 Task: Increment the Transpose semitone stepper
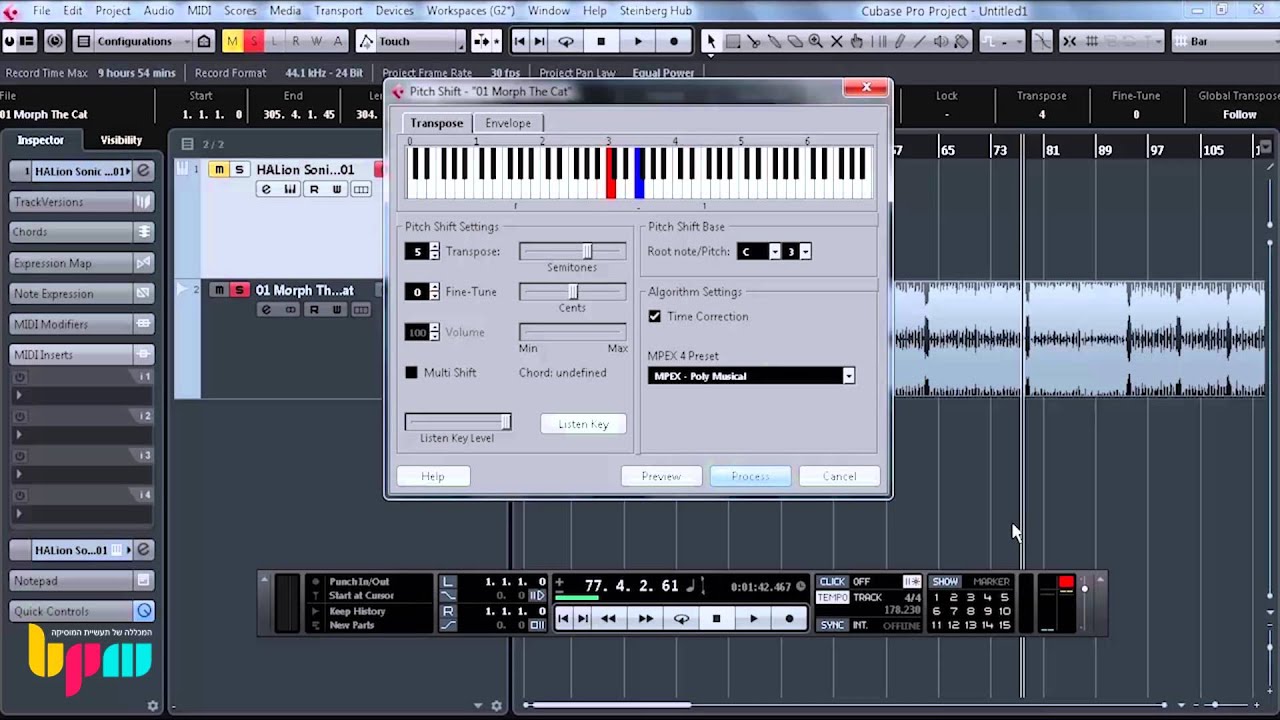[x=434, y=247]
